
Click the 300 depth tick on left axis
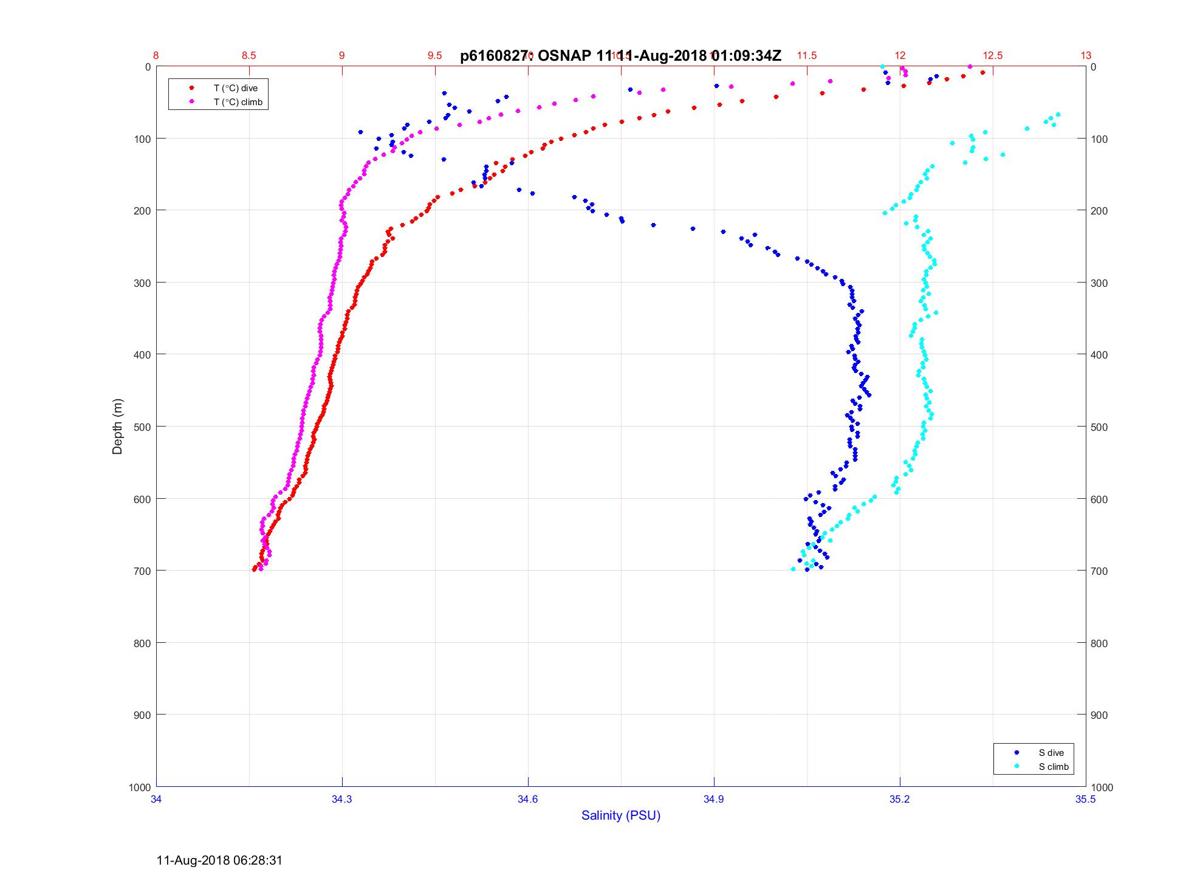click(x=142, y=283)
